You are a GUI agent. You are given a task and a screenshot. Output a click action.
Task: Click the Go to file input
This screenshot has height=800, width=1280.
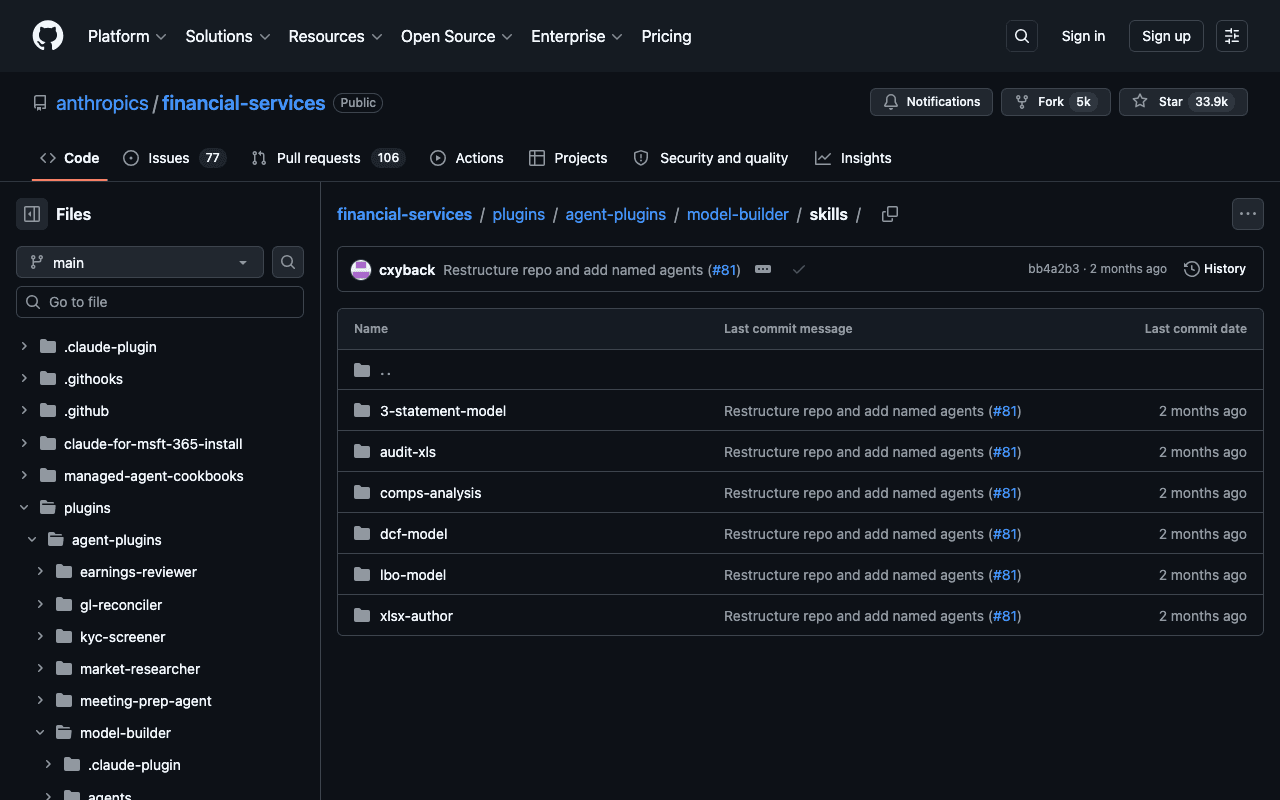click(160, 302)
